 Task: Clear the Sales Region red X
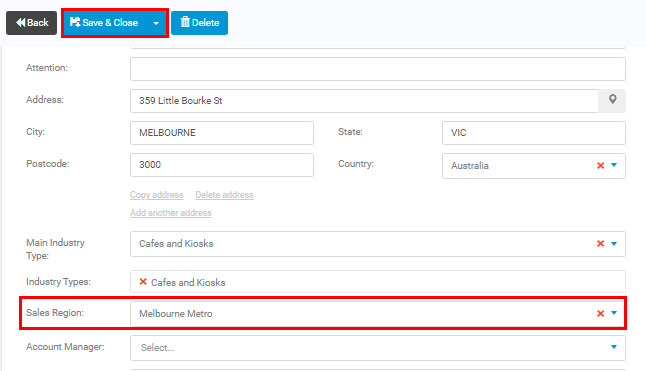pos(600,314)
